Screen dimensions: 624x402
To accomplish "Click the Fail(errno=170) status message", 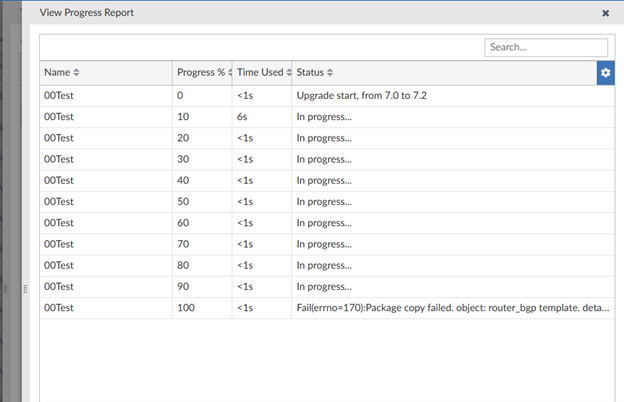I will coord(452,308).
